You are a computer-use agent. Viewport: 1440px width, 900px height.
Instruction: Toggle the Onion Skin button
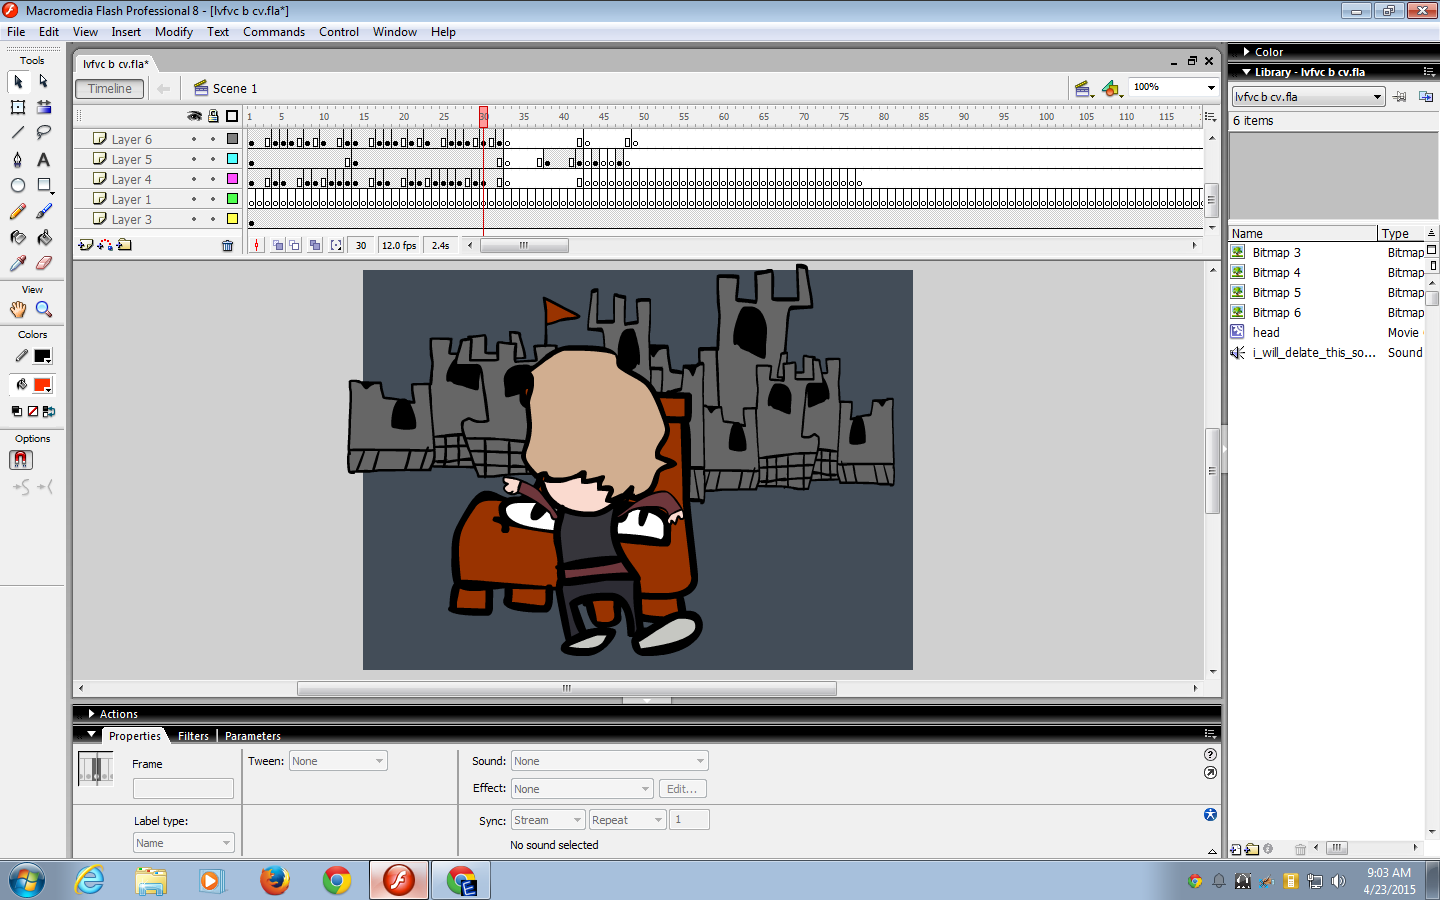pos(278,245)
